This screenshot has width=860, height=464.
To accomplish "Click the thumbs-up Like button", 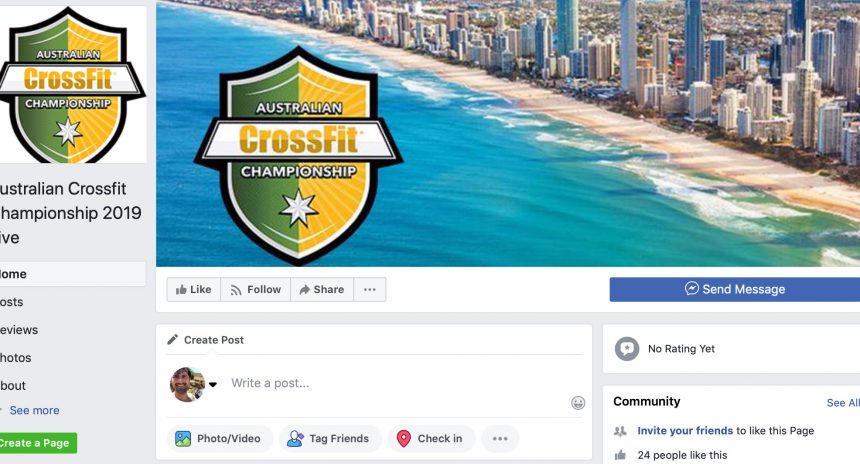I will [194, 290].
